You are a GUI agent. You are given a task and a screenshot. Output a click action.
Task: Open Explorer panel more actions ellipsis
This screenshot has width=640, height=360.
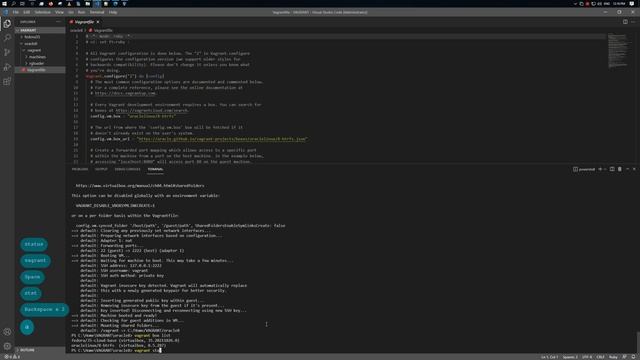(x=58, y=22)
